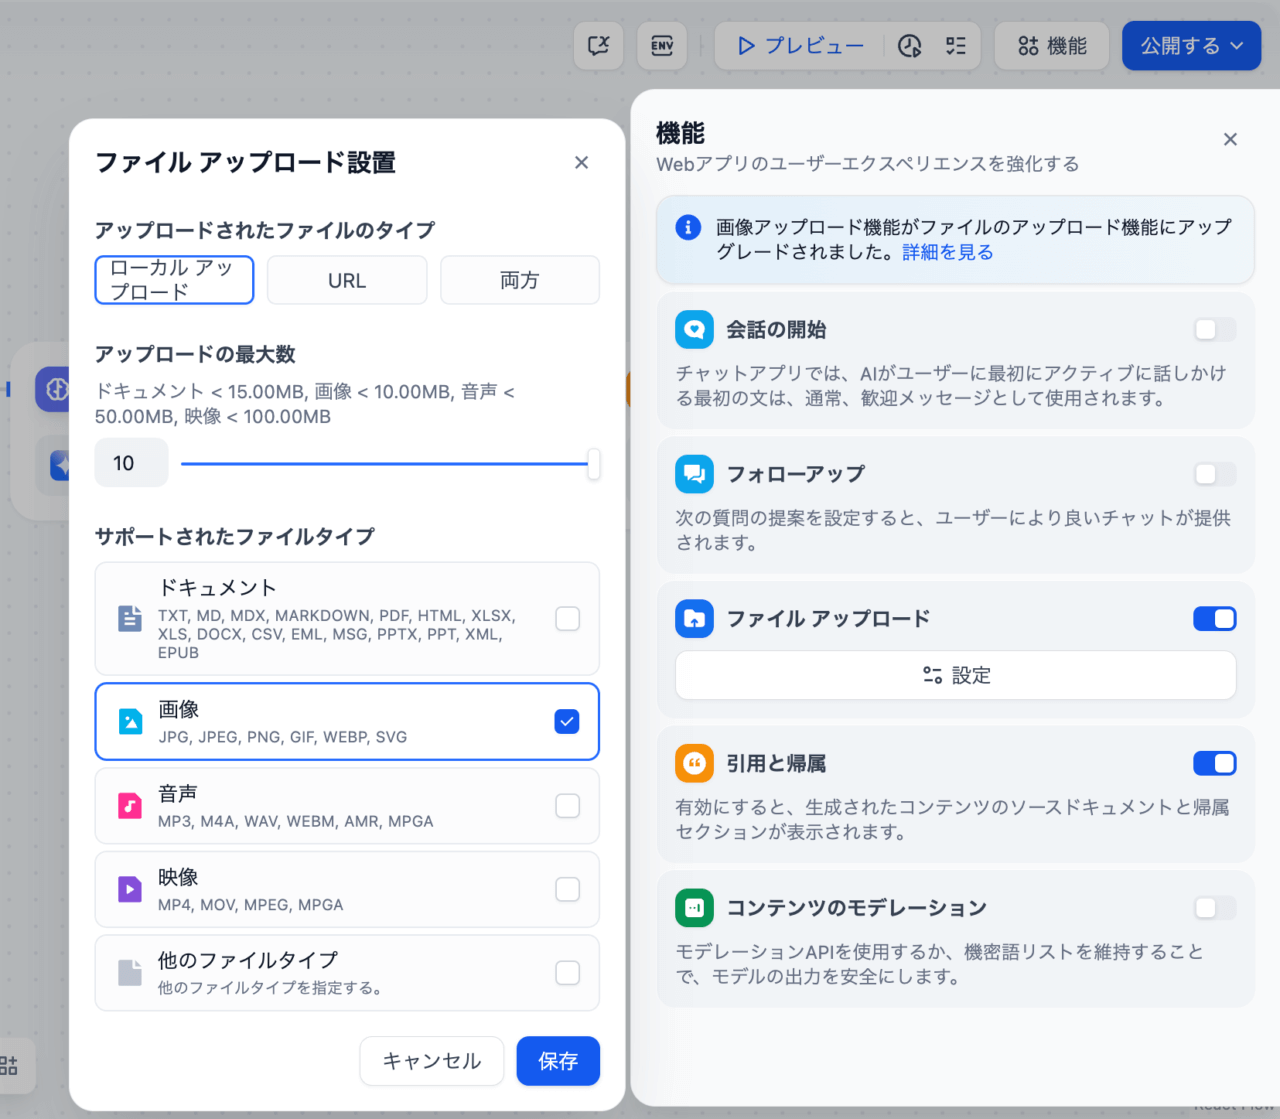The image size is (1280, 1119).
Task: Click the フォローアップ chat bubble icon
Action: coord(694,474)
